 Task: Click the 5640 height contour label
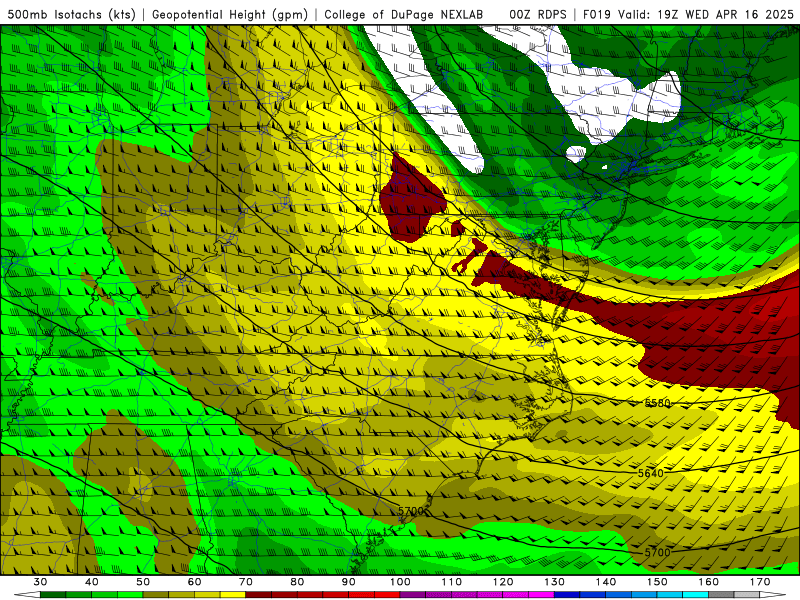coord(651,473)
